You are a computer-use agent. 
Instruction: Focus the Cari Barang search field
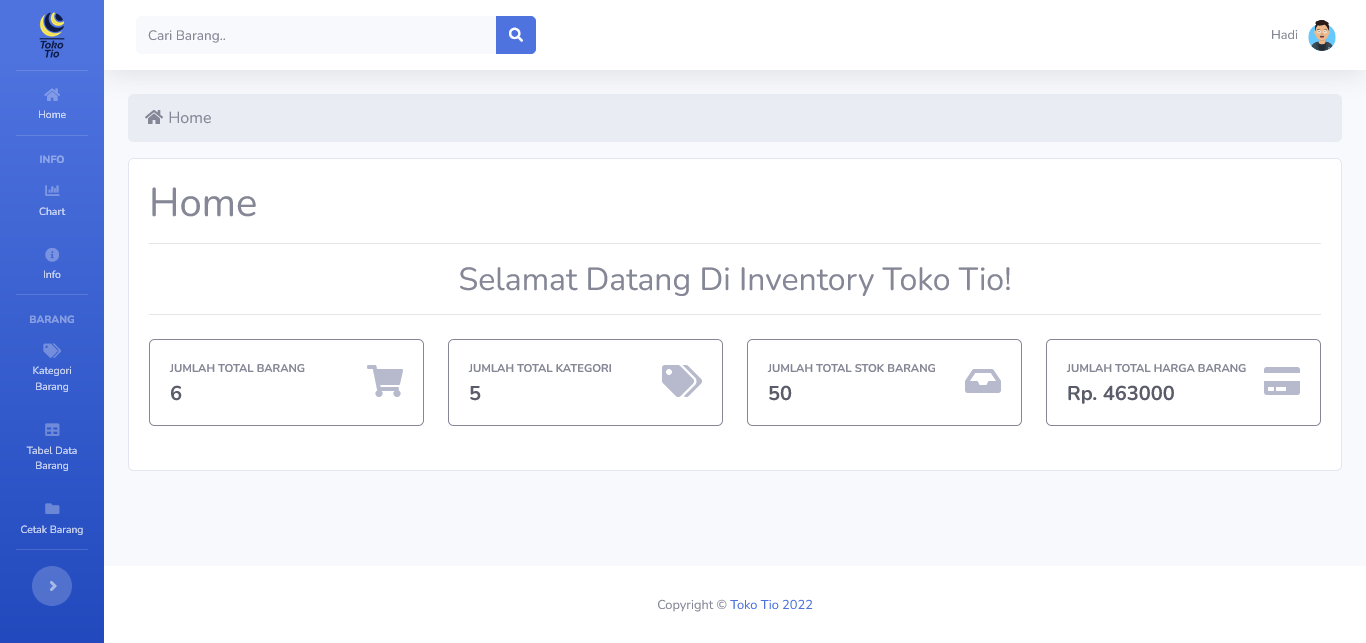[316, 35]
